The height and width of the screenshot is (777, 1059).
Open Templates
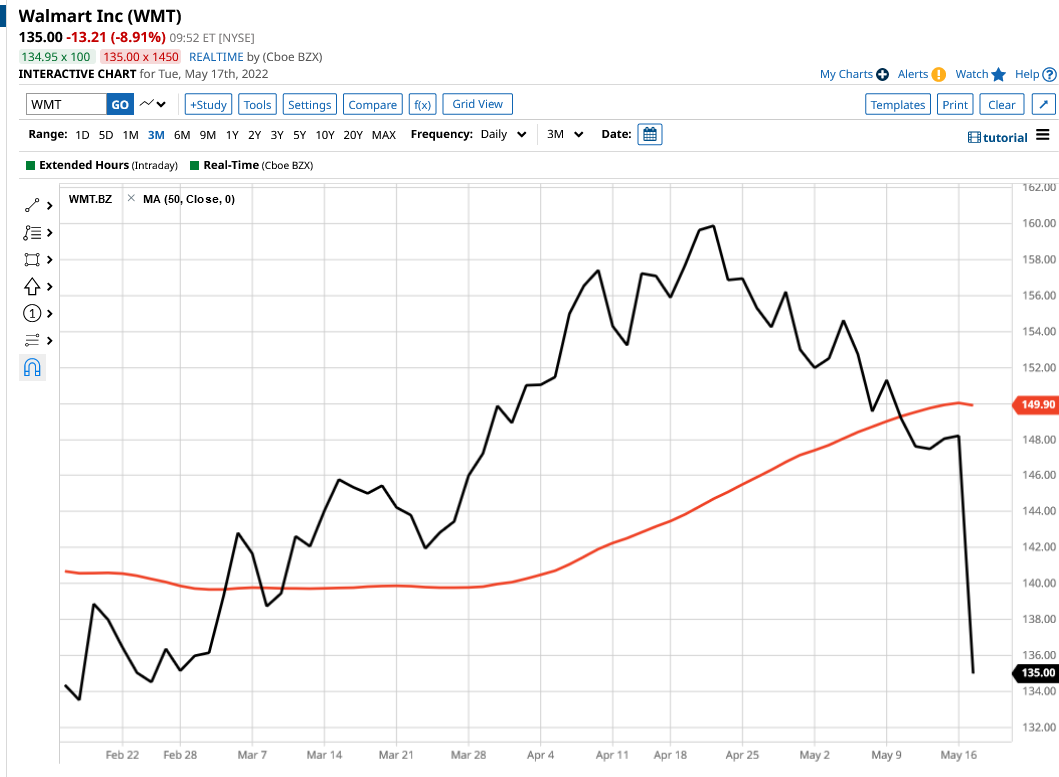(898, 105)
